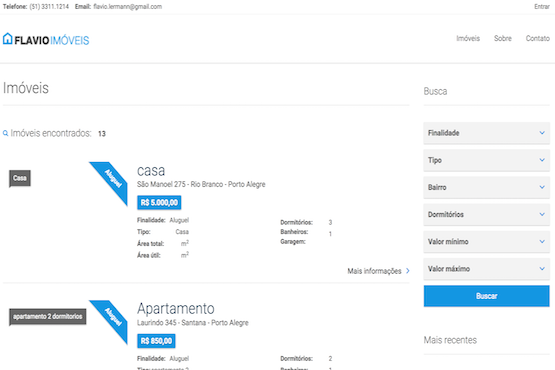Open the Tipo dropdown

(486, 160)
